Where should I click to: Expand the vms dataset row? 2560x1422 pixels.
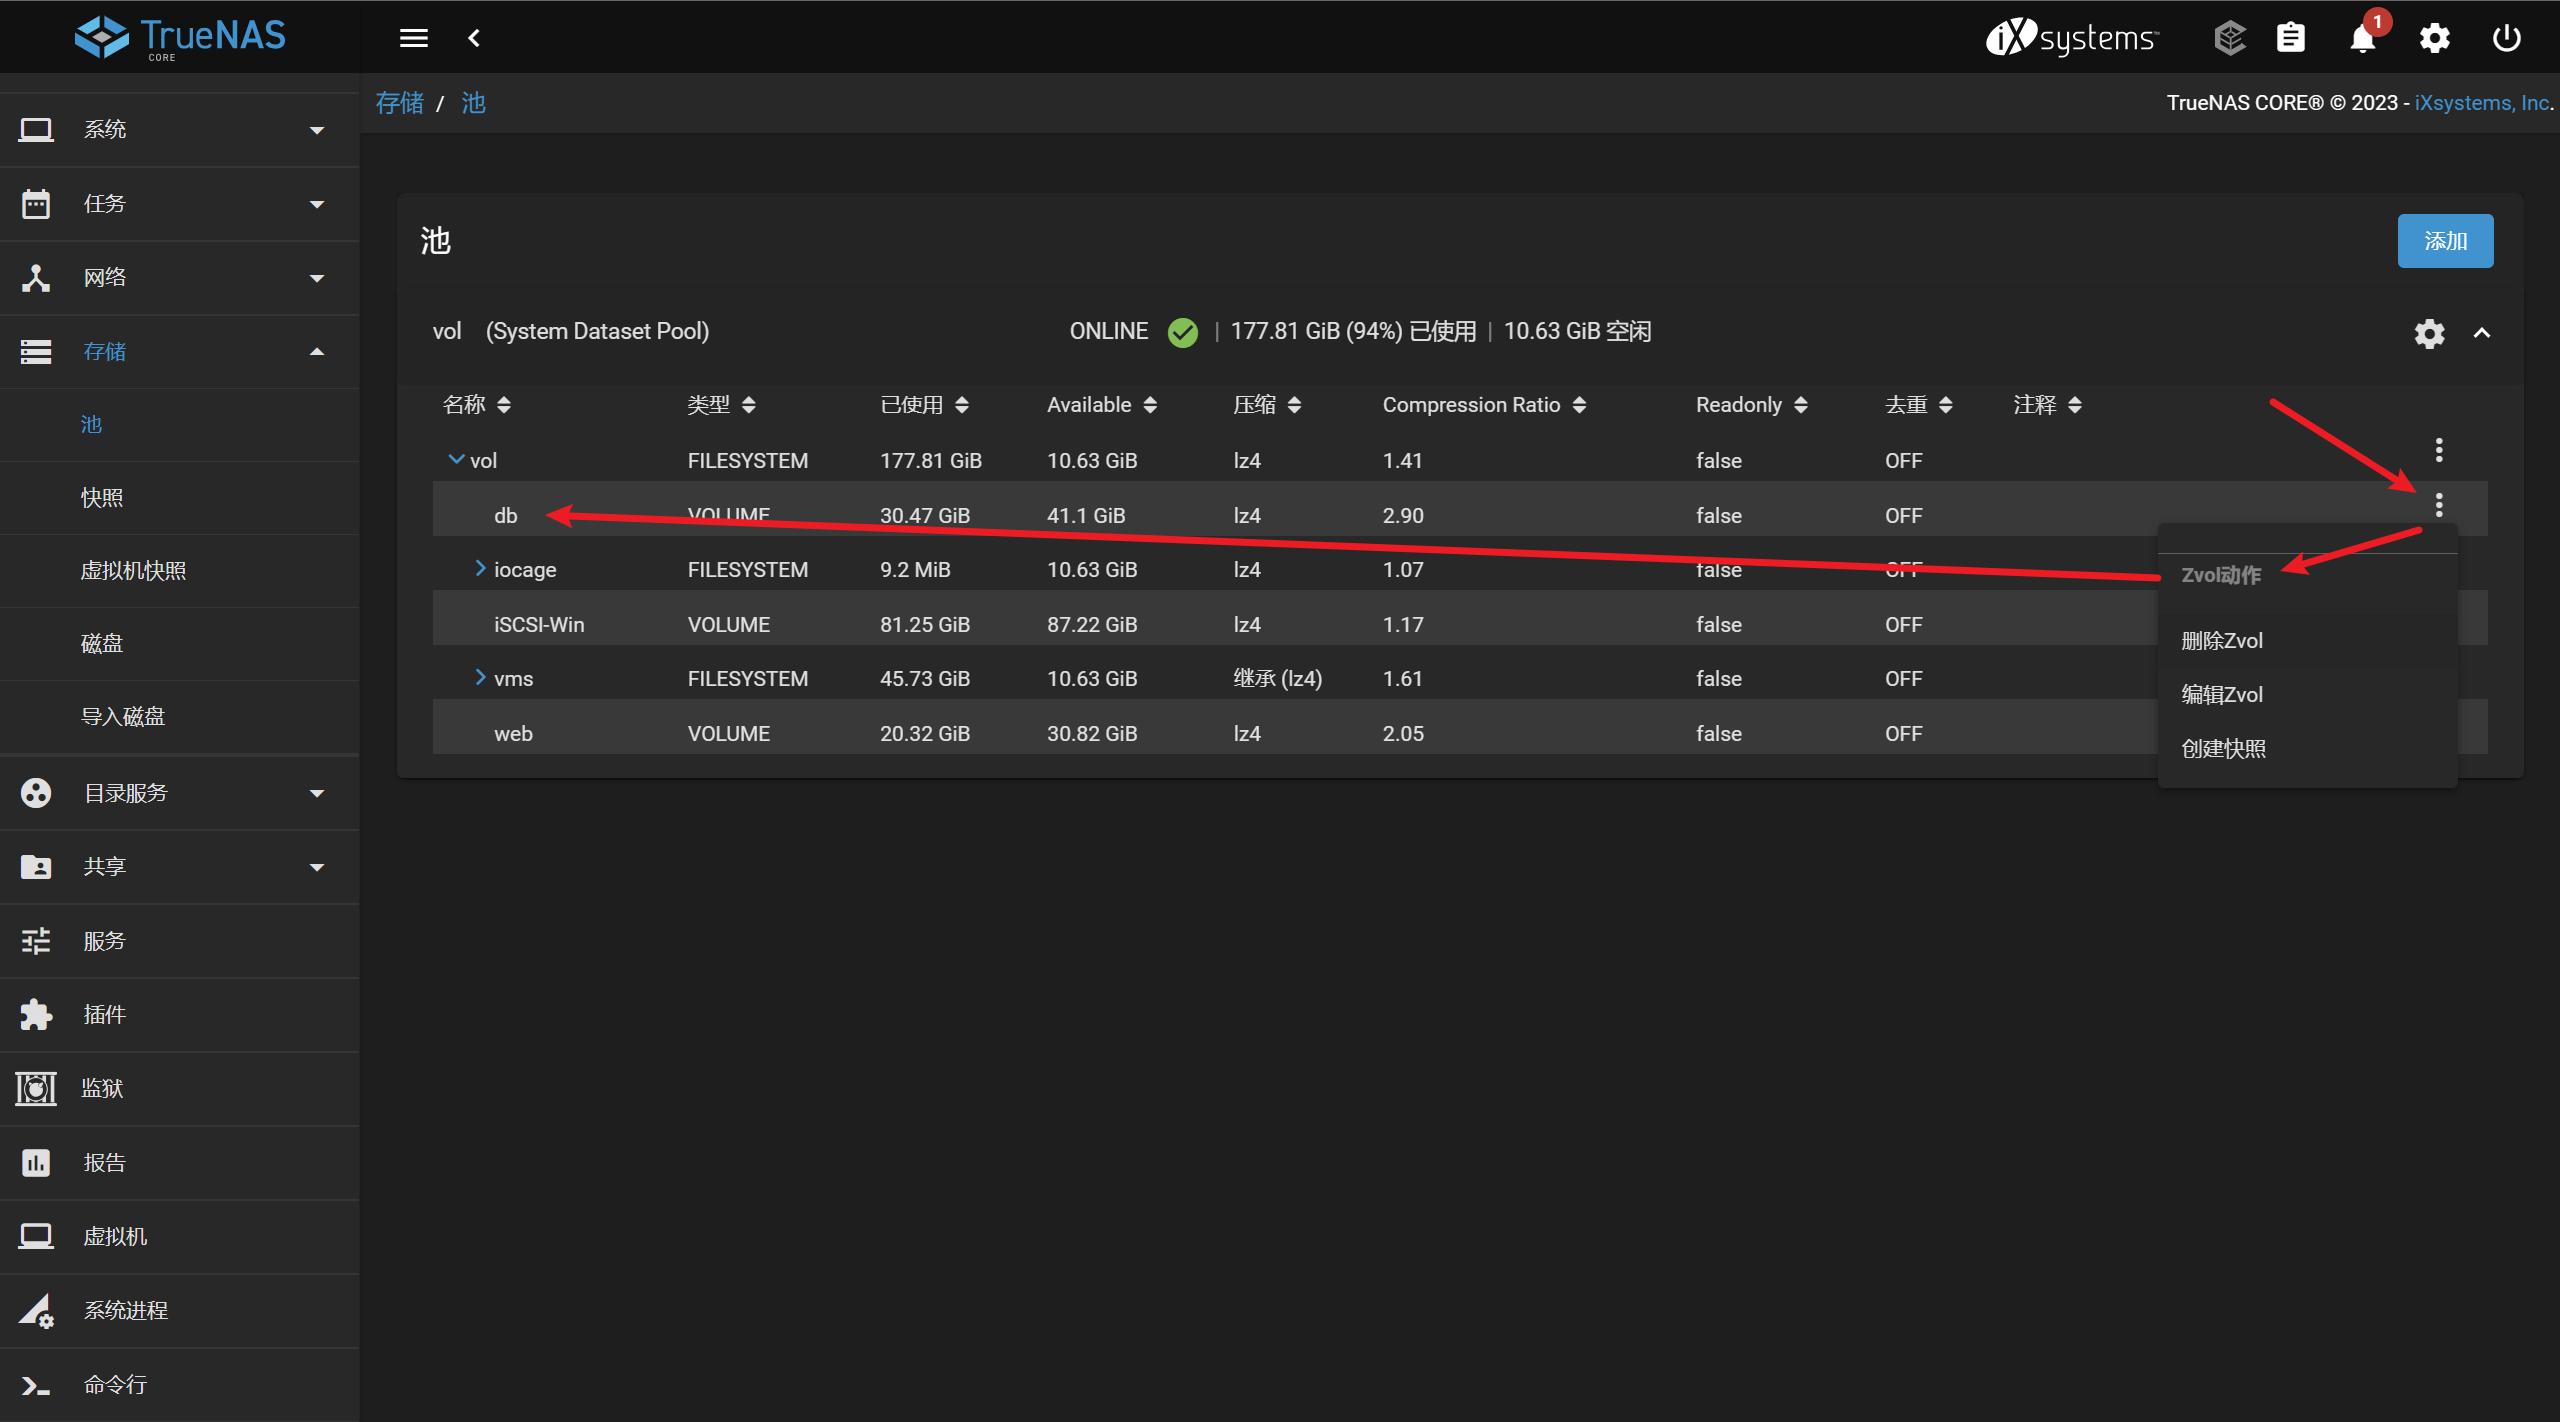pyautogui.click(x=481, y=678)
